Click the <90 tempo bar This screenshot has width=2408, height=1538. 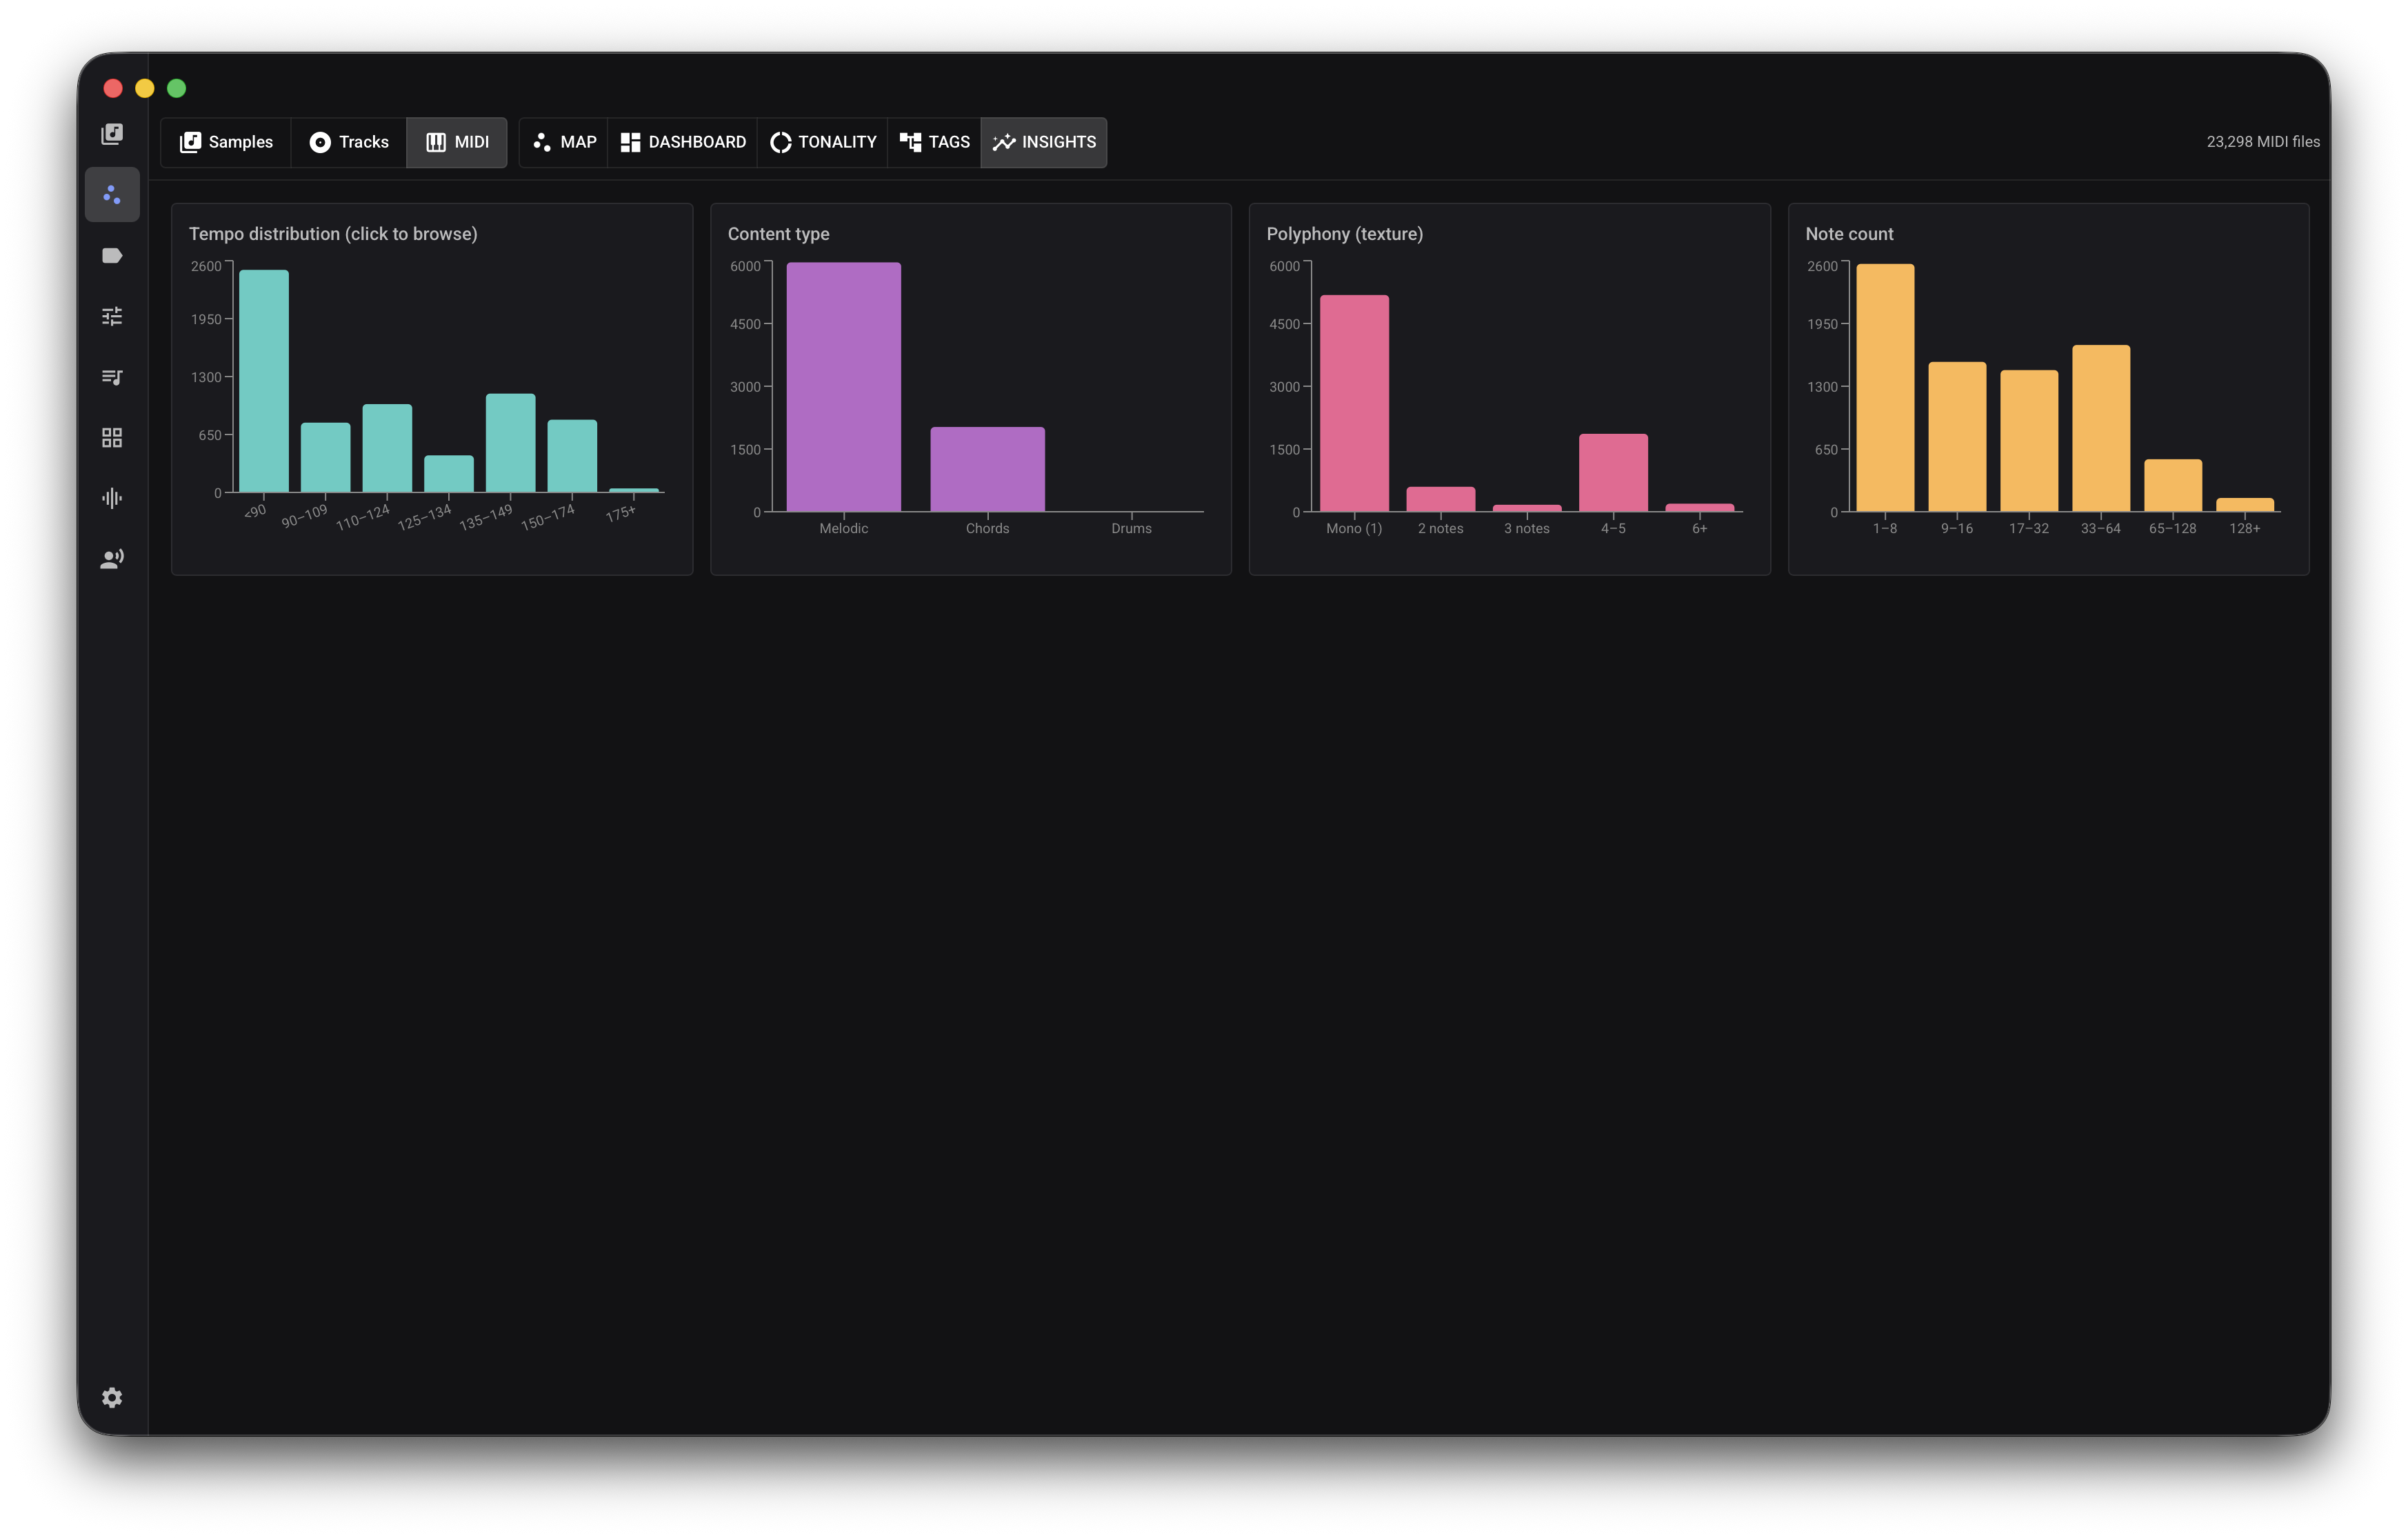tap(264, 381)
